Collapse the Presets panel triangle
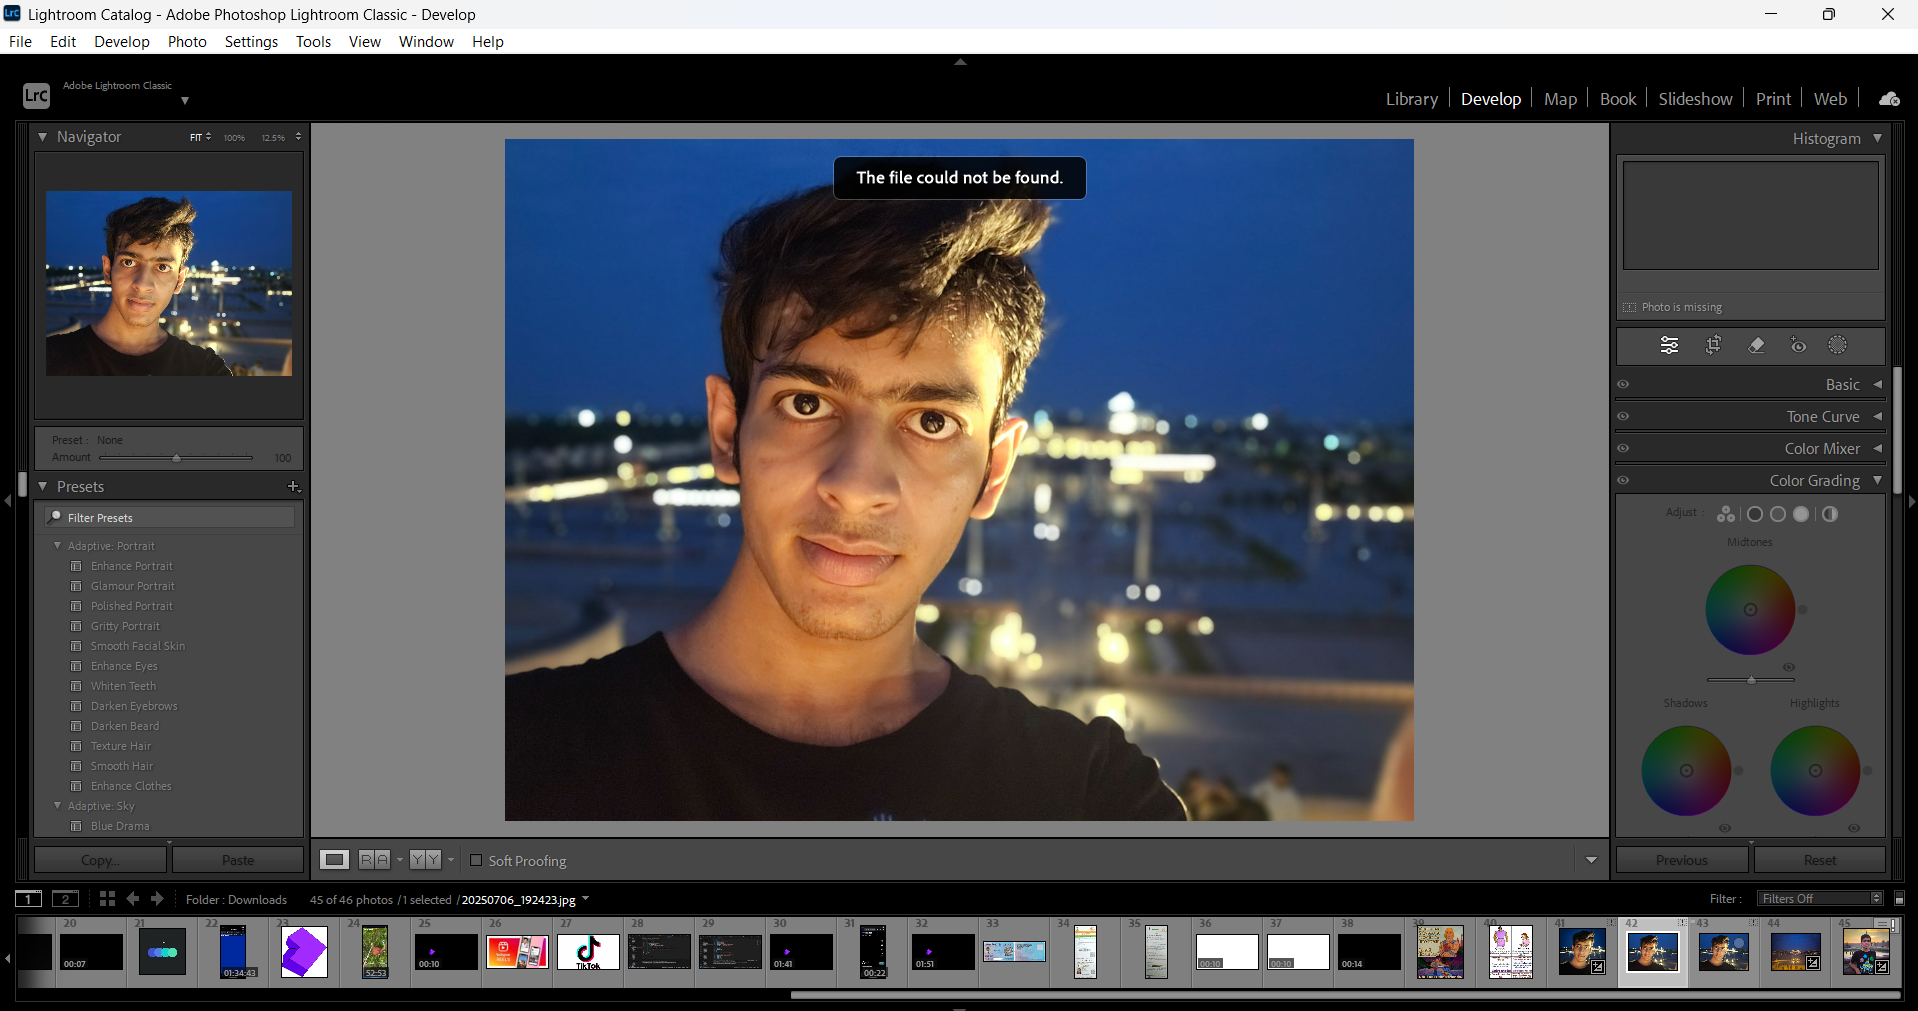1918x1011 pixels. [43, 486]
